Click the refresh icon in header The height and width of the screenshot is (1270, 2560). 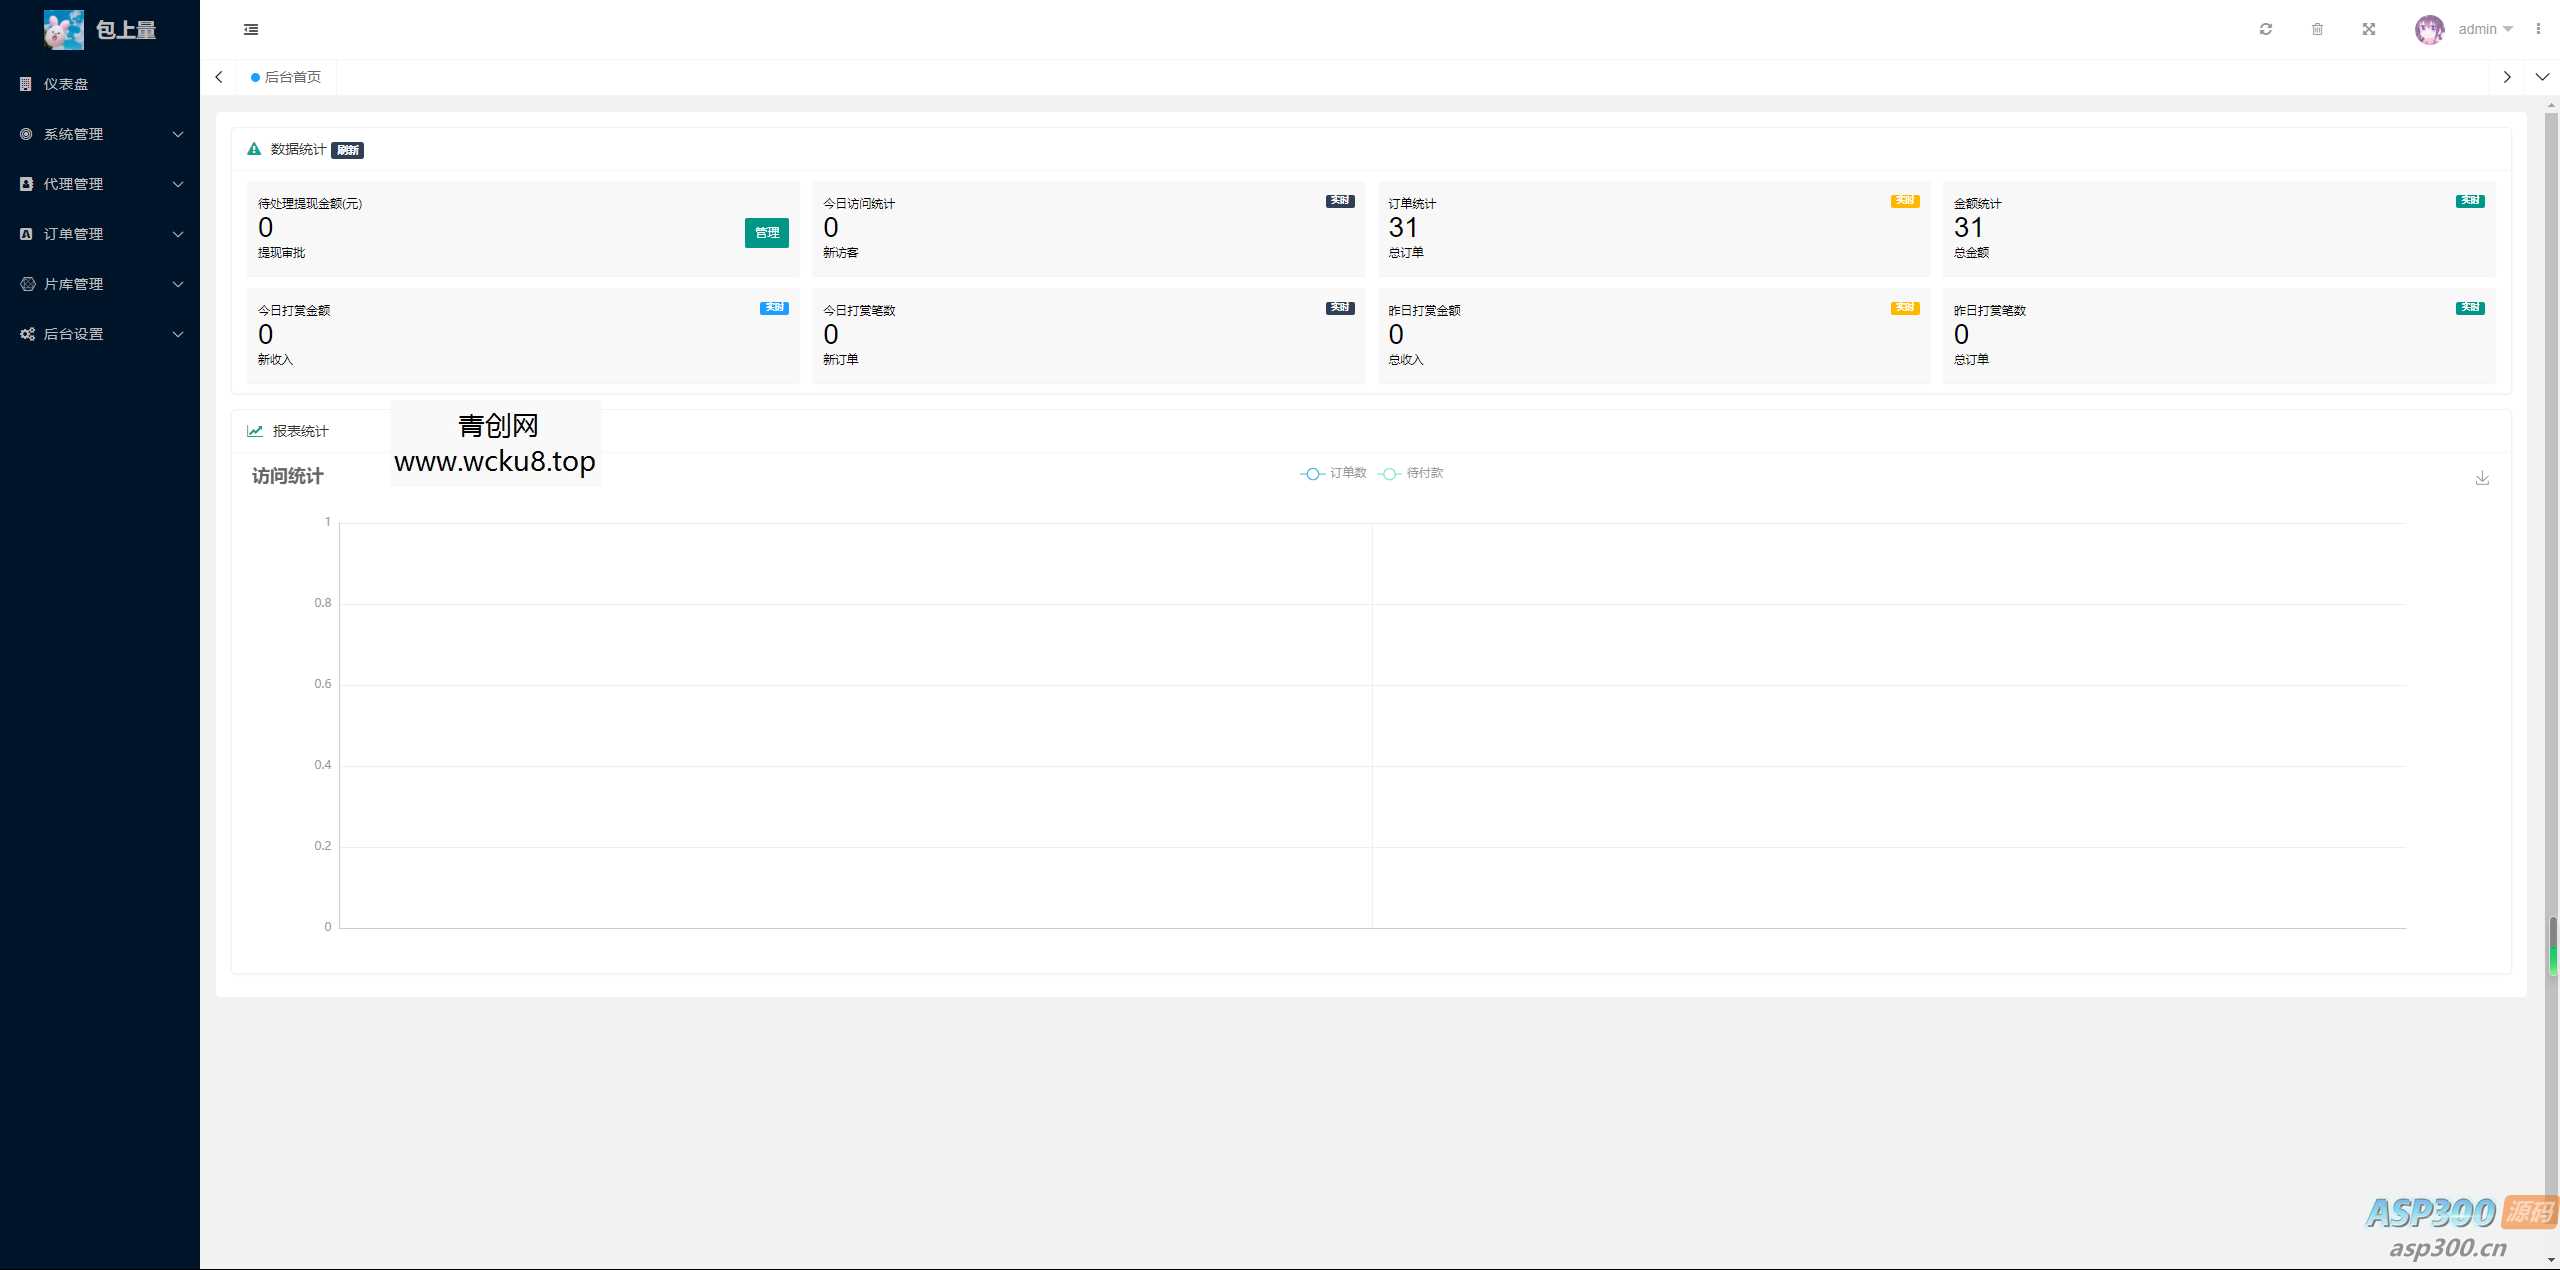tap(2266, 29)
